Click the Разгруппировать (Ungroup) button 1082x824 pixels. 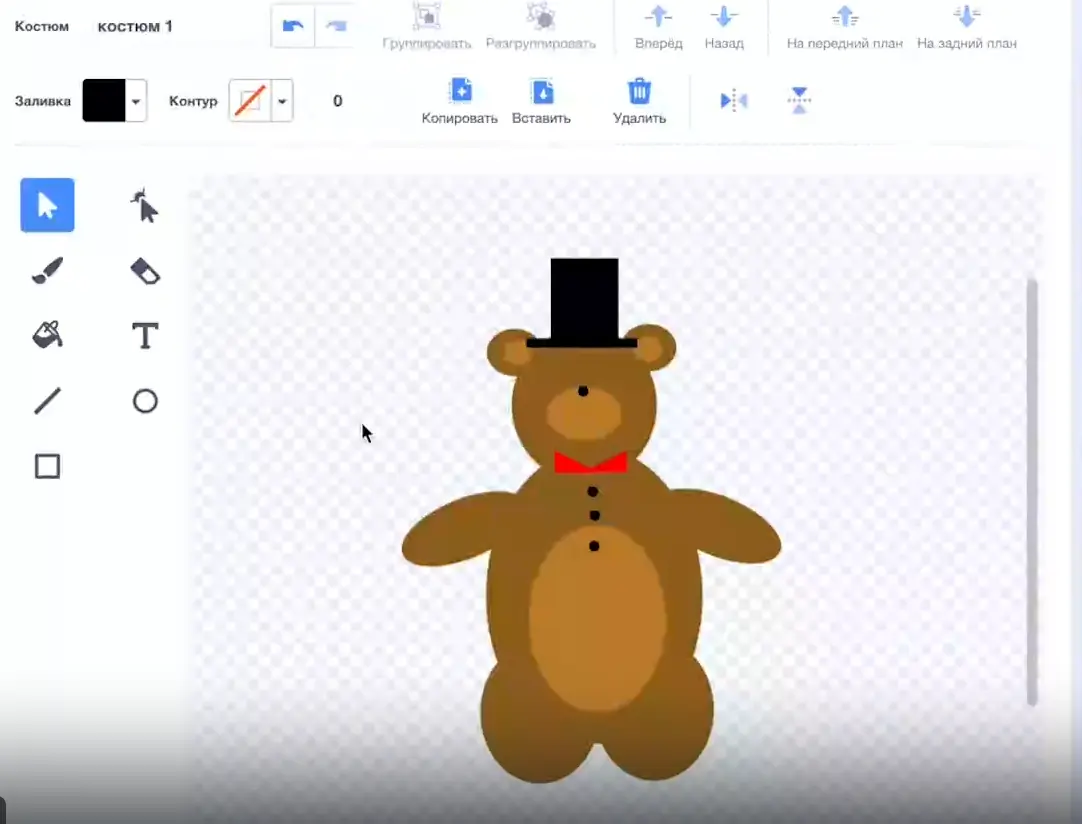[x=541, y=26]
